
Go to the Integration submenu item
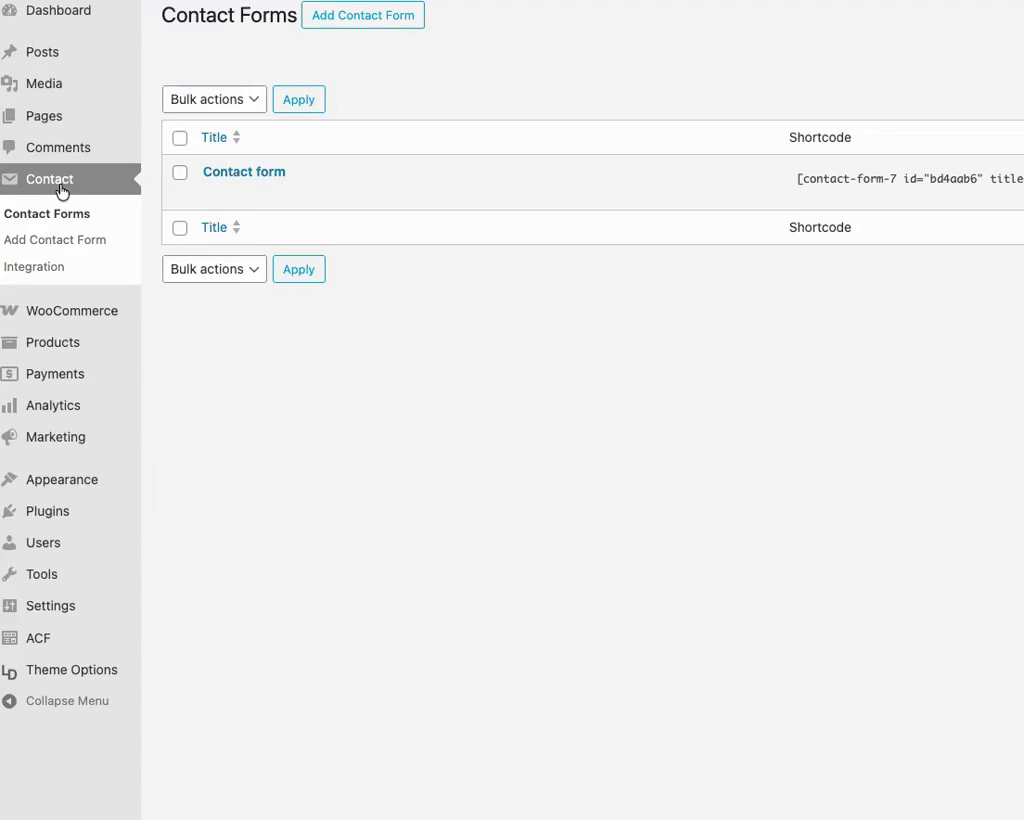pos(34,267)
